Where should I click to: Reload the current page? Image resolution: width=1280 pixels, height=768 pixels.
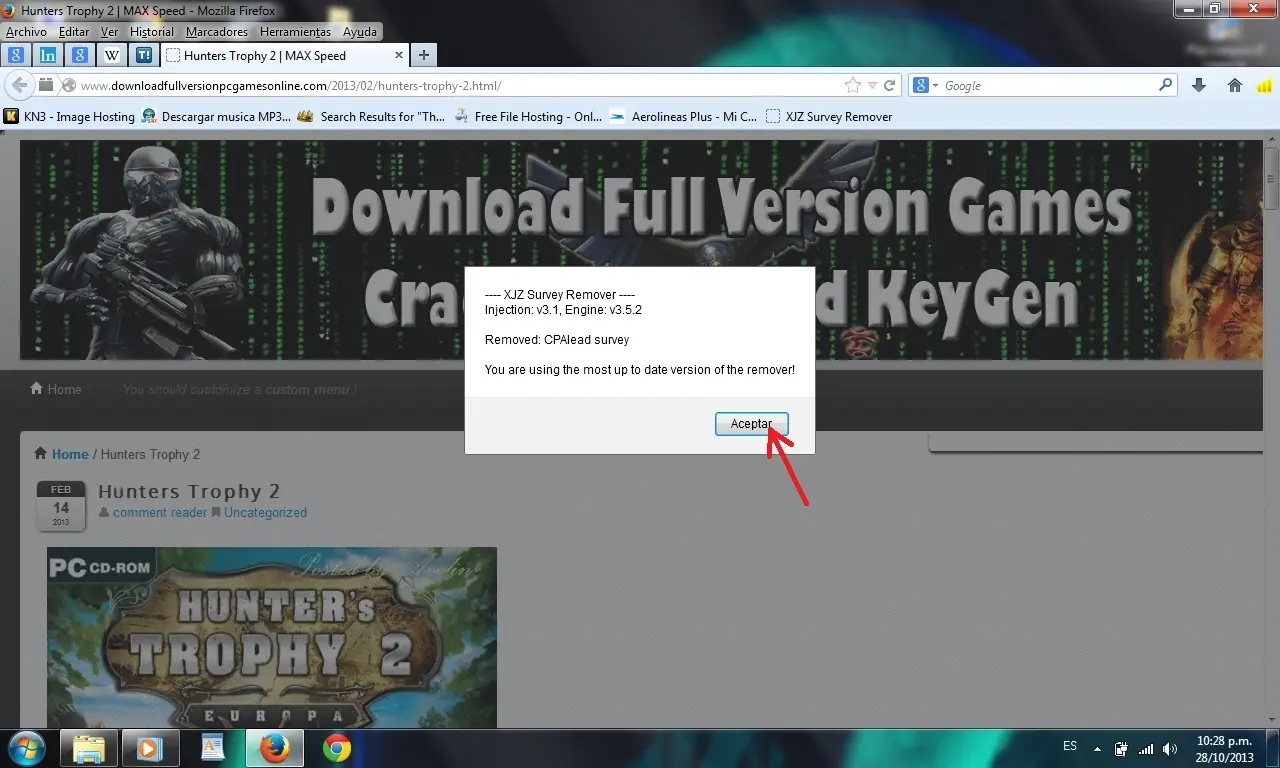click(x=889, y=86)
